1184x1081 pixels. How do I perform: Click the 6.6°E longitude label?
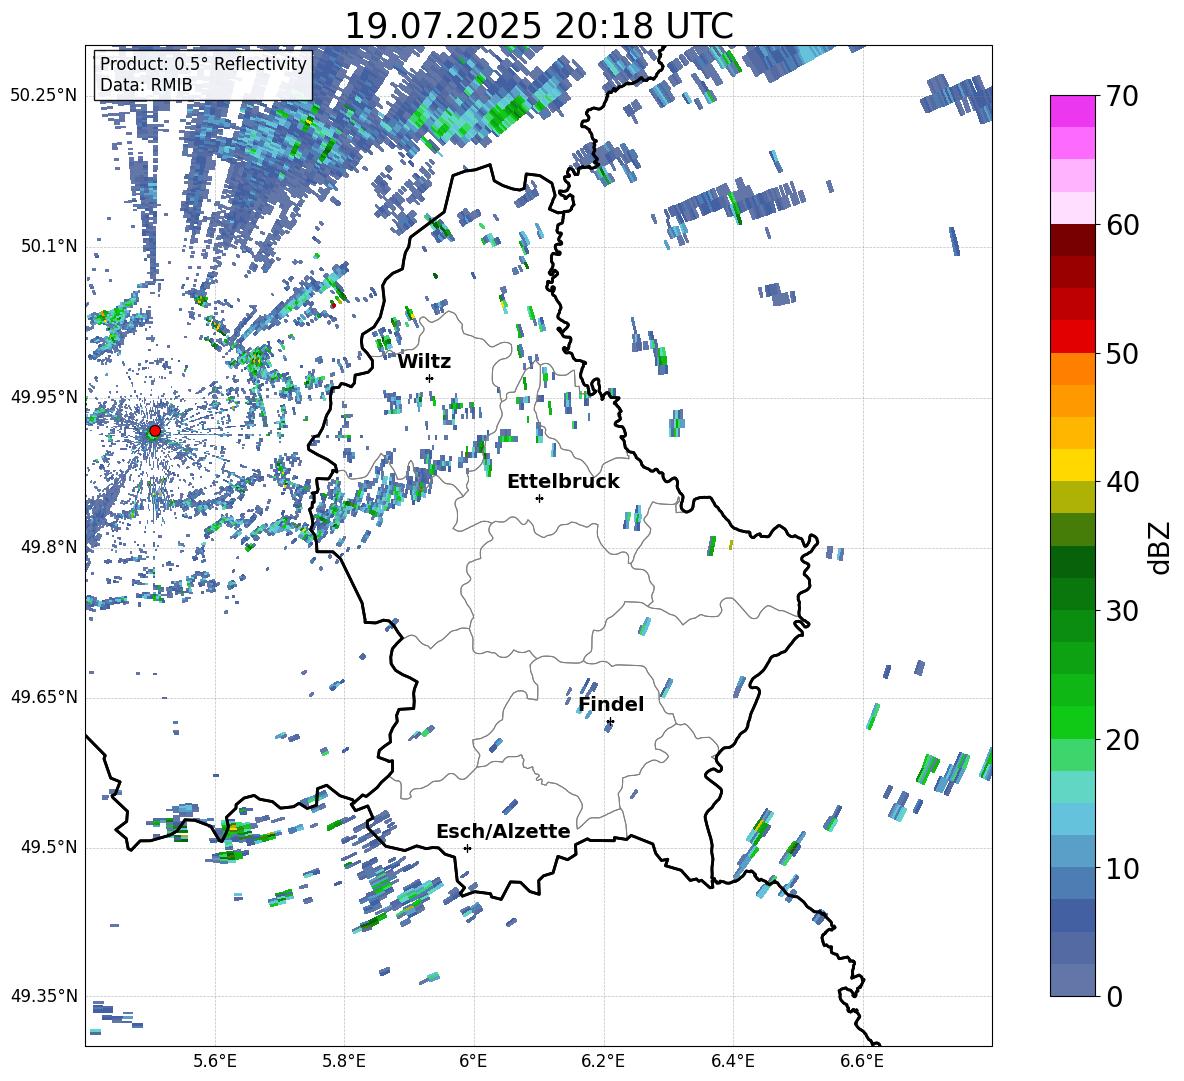coord(862,1061)
